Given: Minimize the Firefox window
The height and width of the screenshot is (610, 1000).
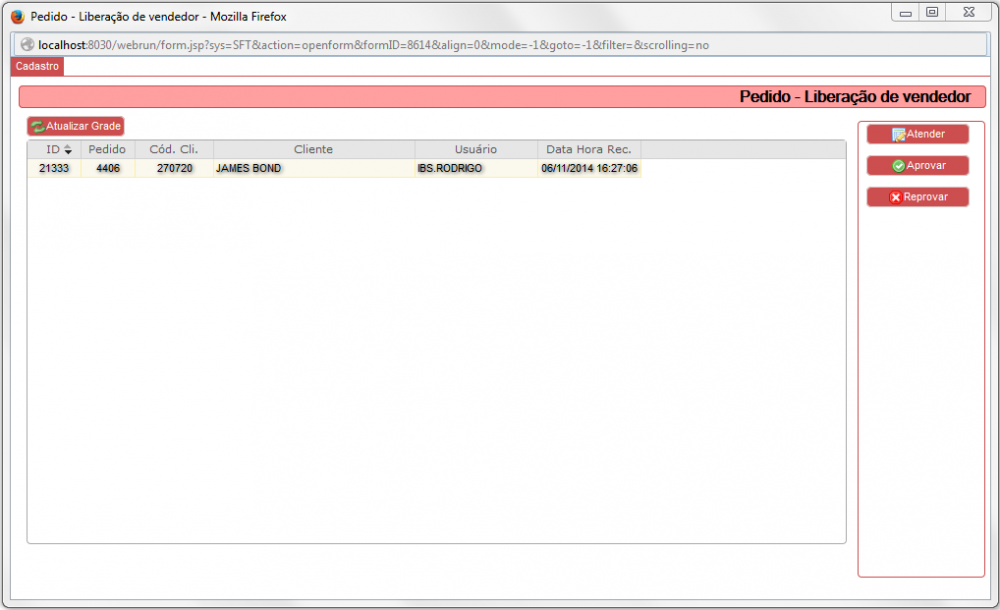Looking at the screenshot, I should click(x=905, y=12).
